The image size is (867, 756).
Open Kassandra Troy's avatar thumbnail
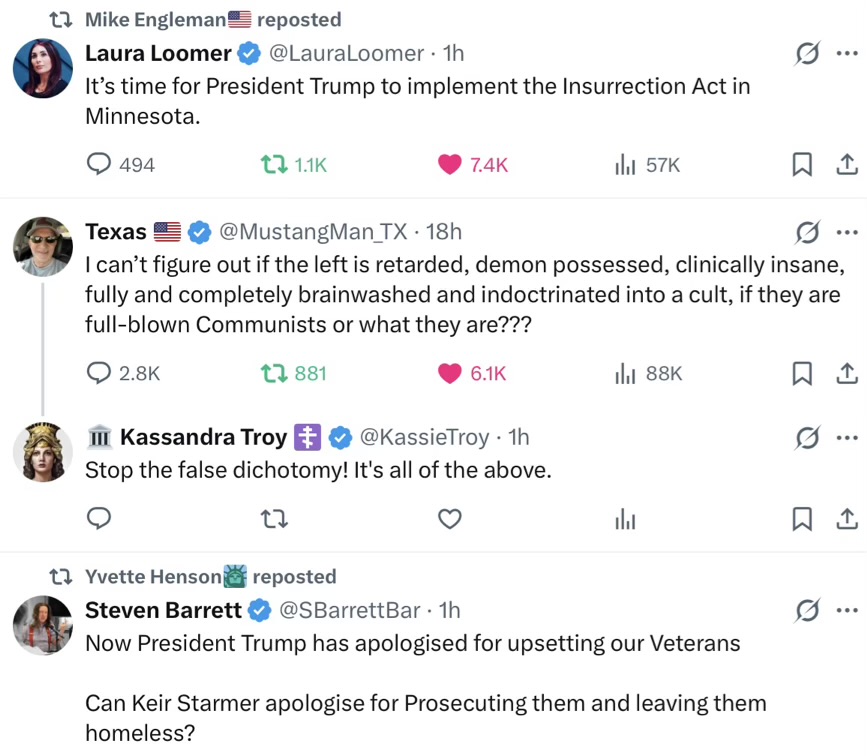[42, 452]
